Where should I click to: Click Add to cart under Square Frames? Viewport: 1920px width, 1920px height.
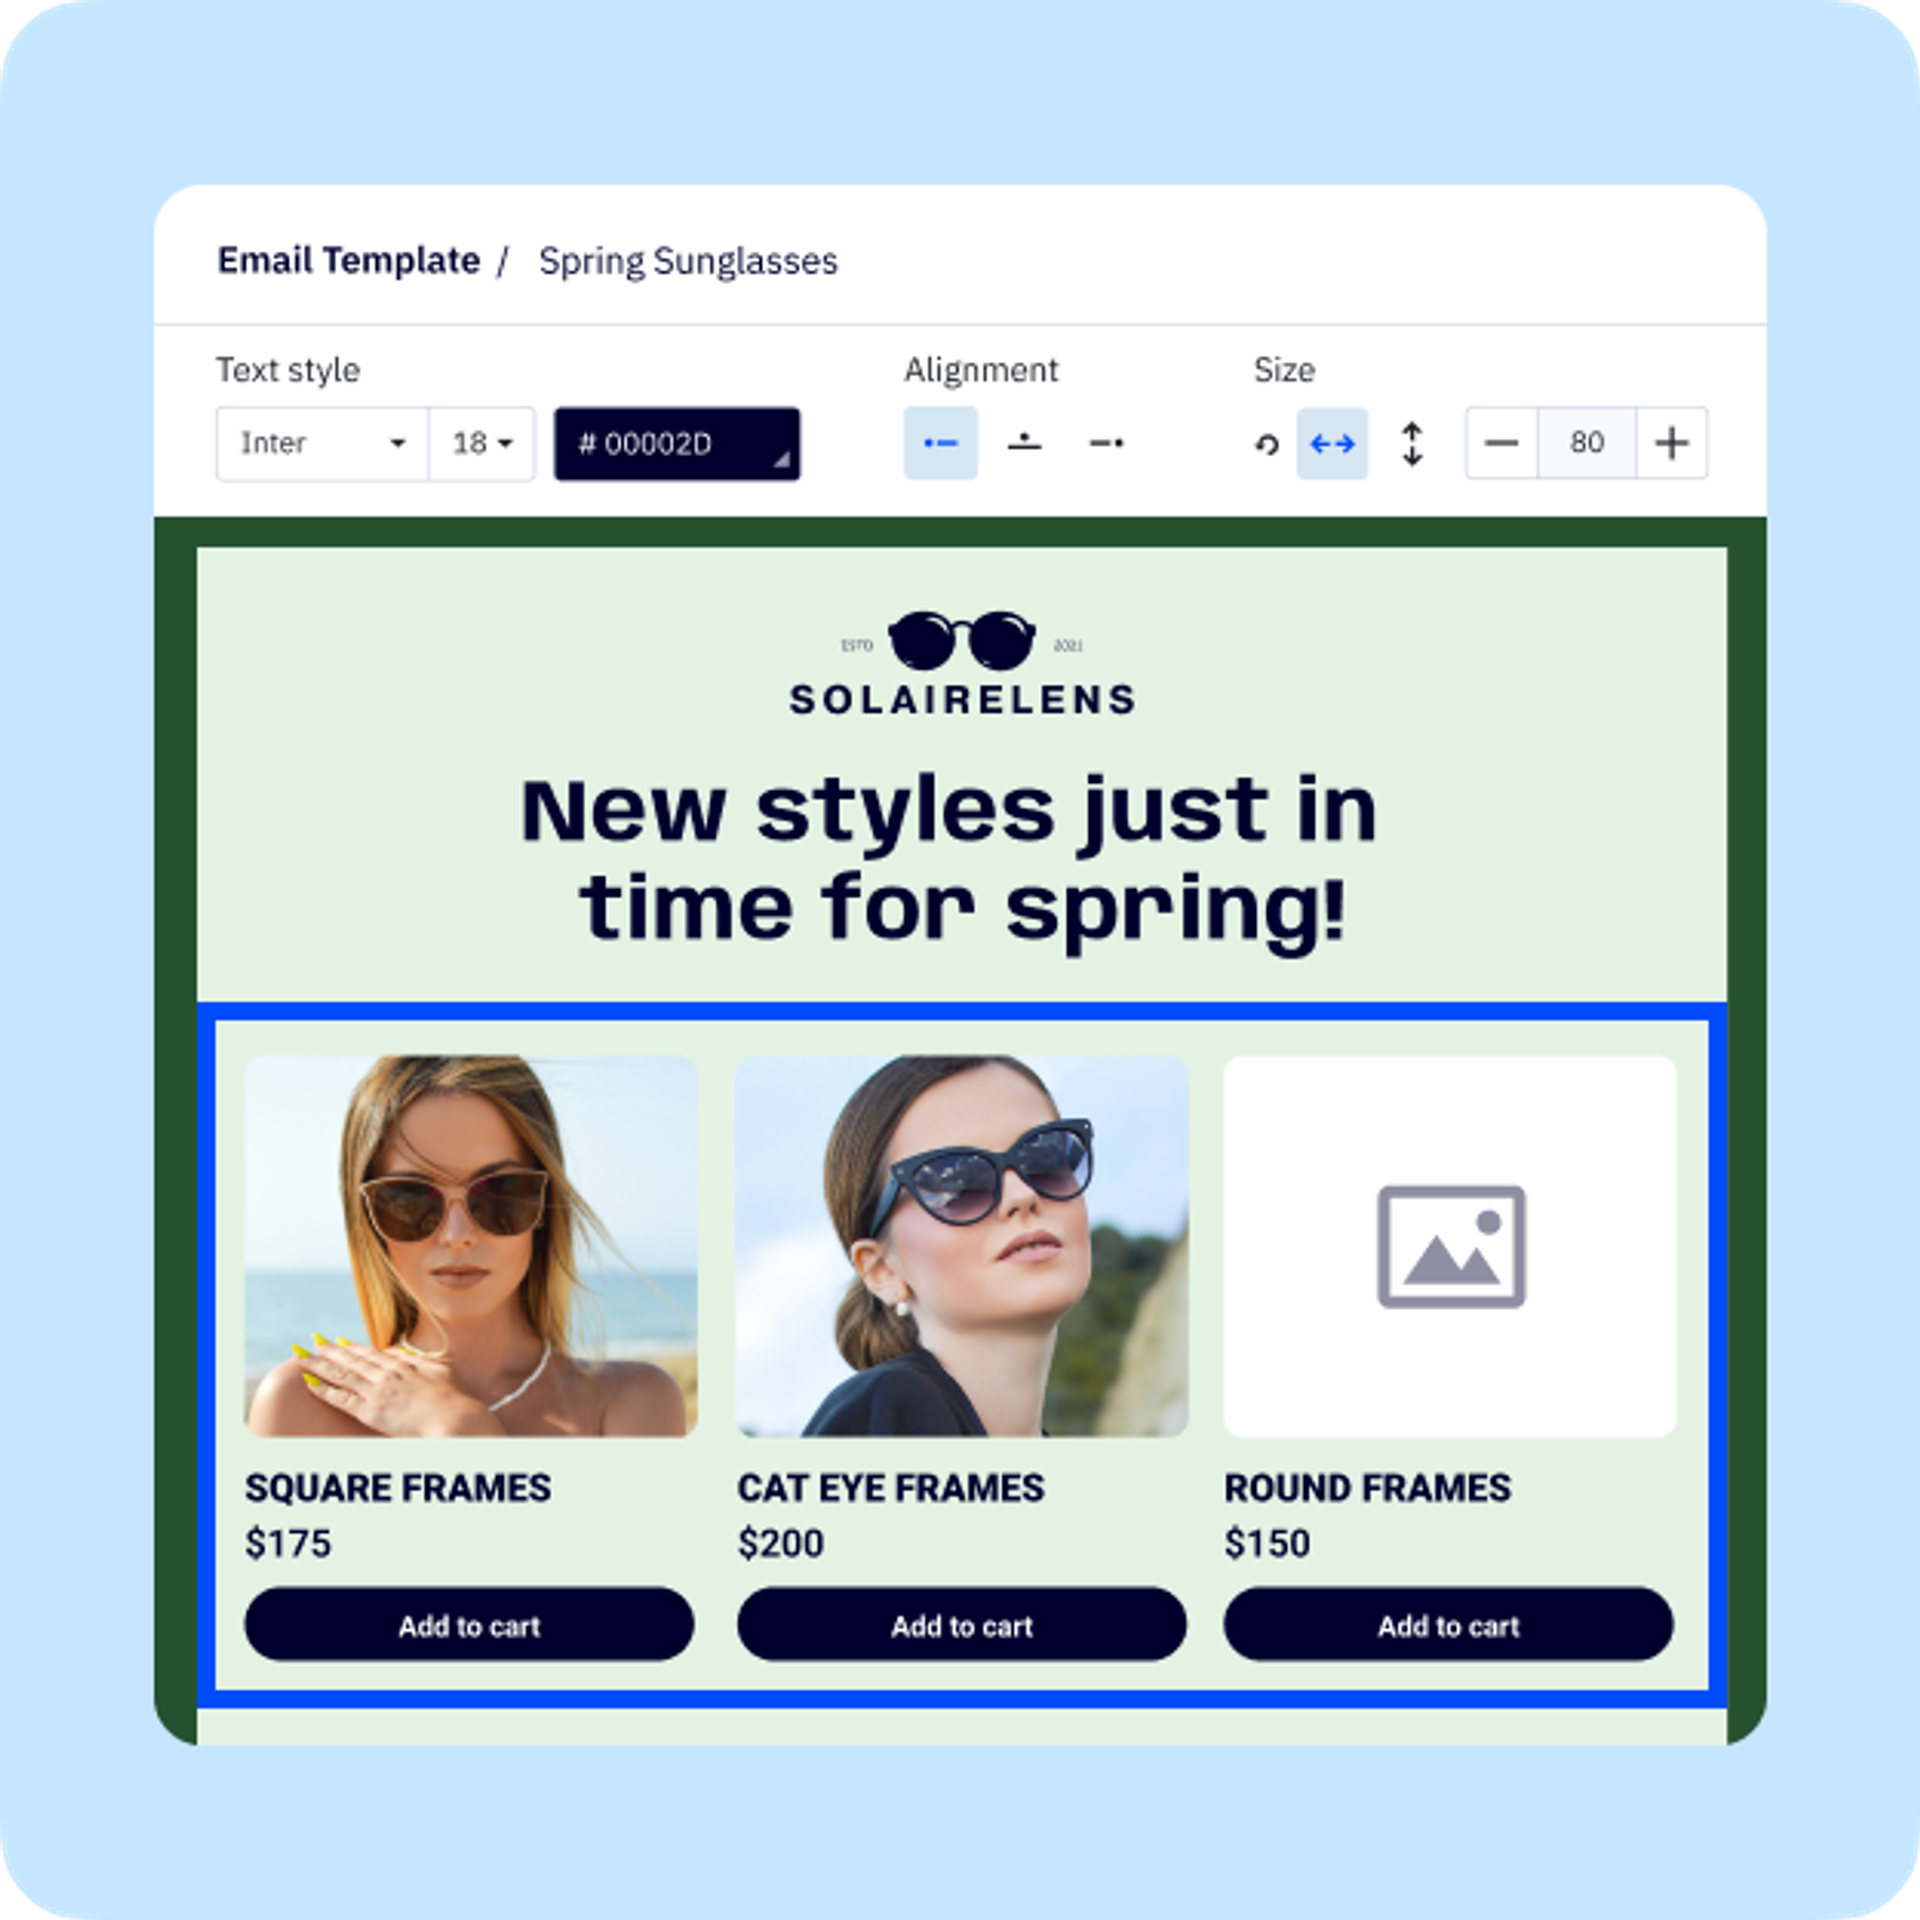tap(469, 1626)
